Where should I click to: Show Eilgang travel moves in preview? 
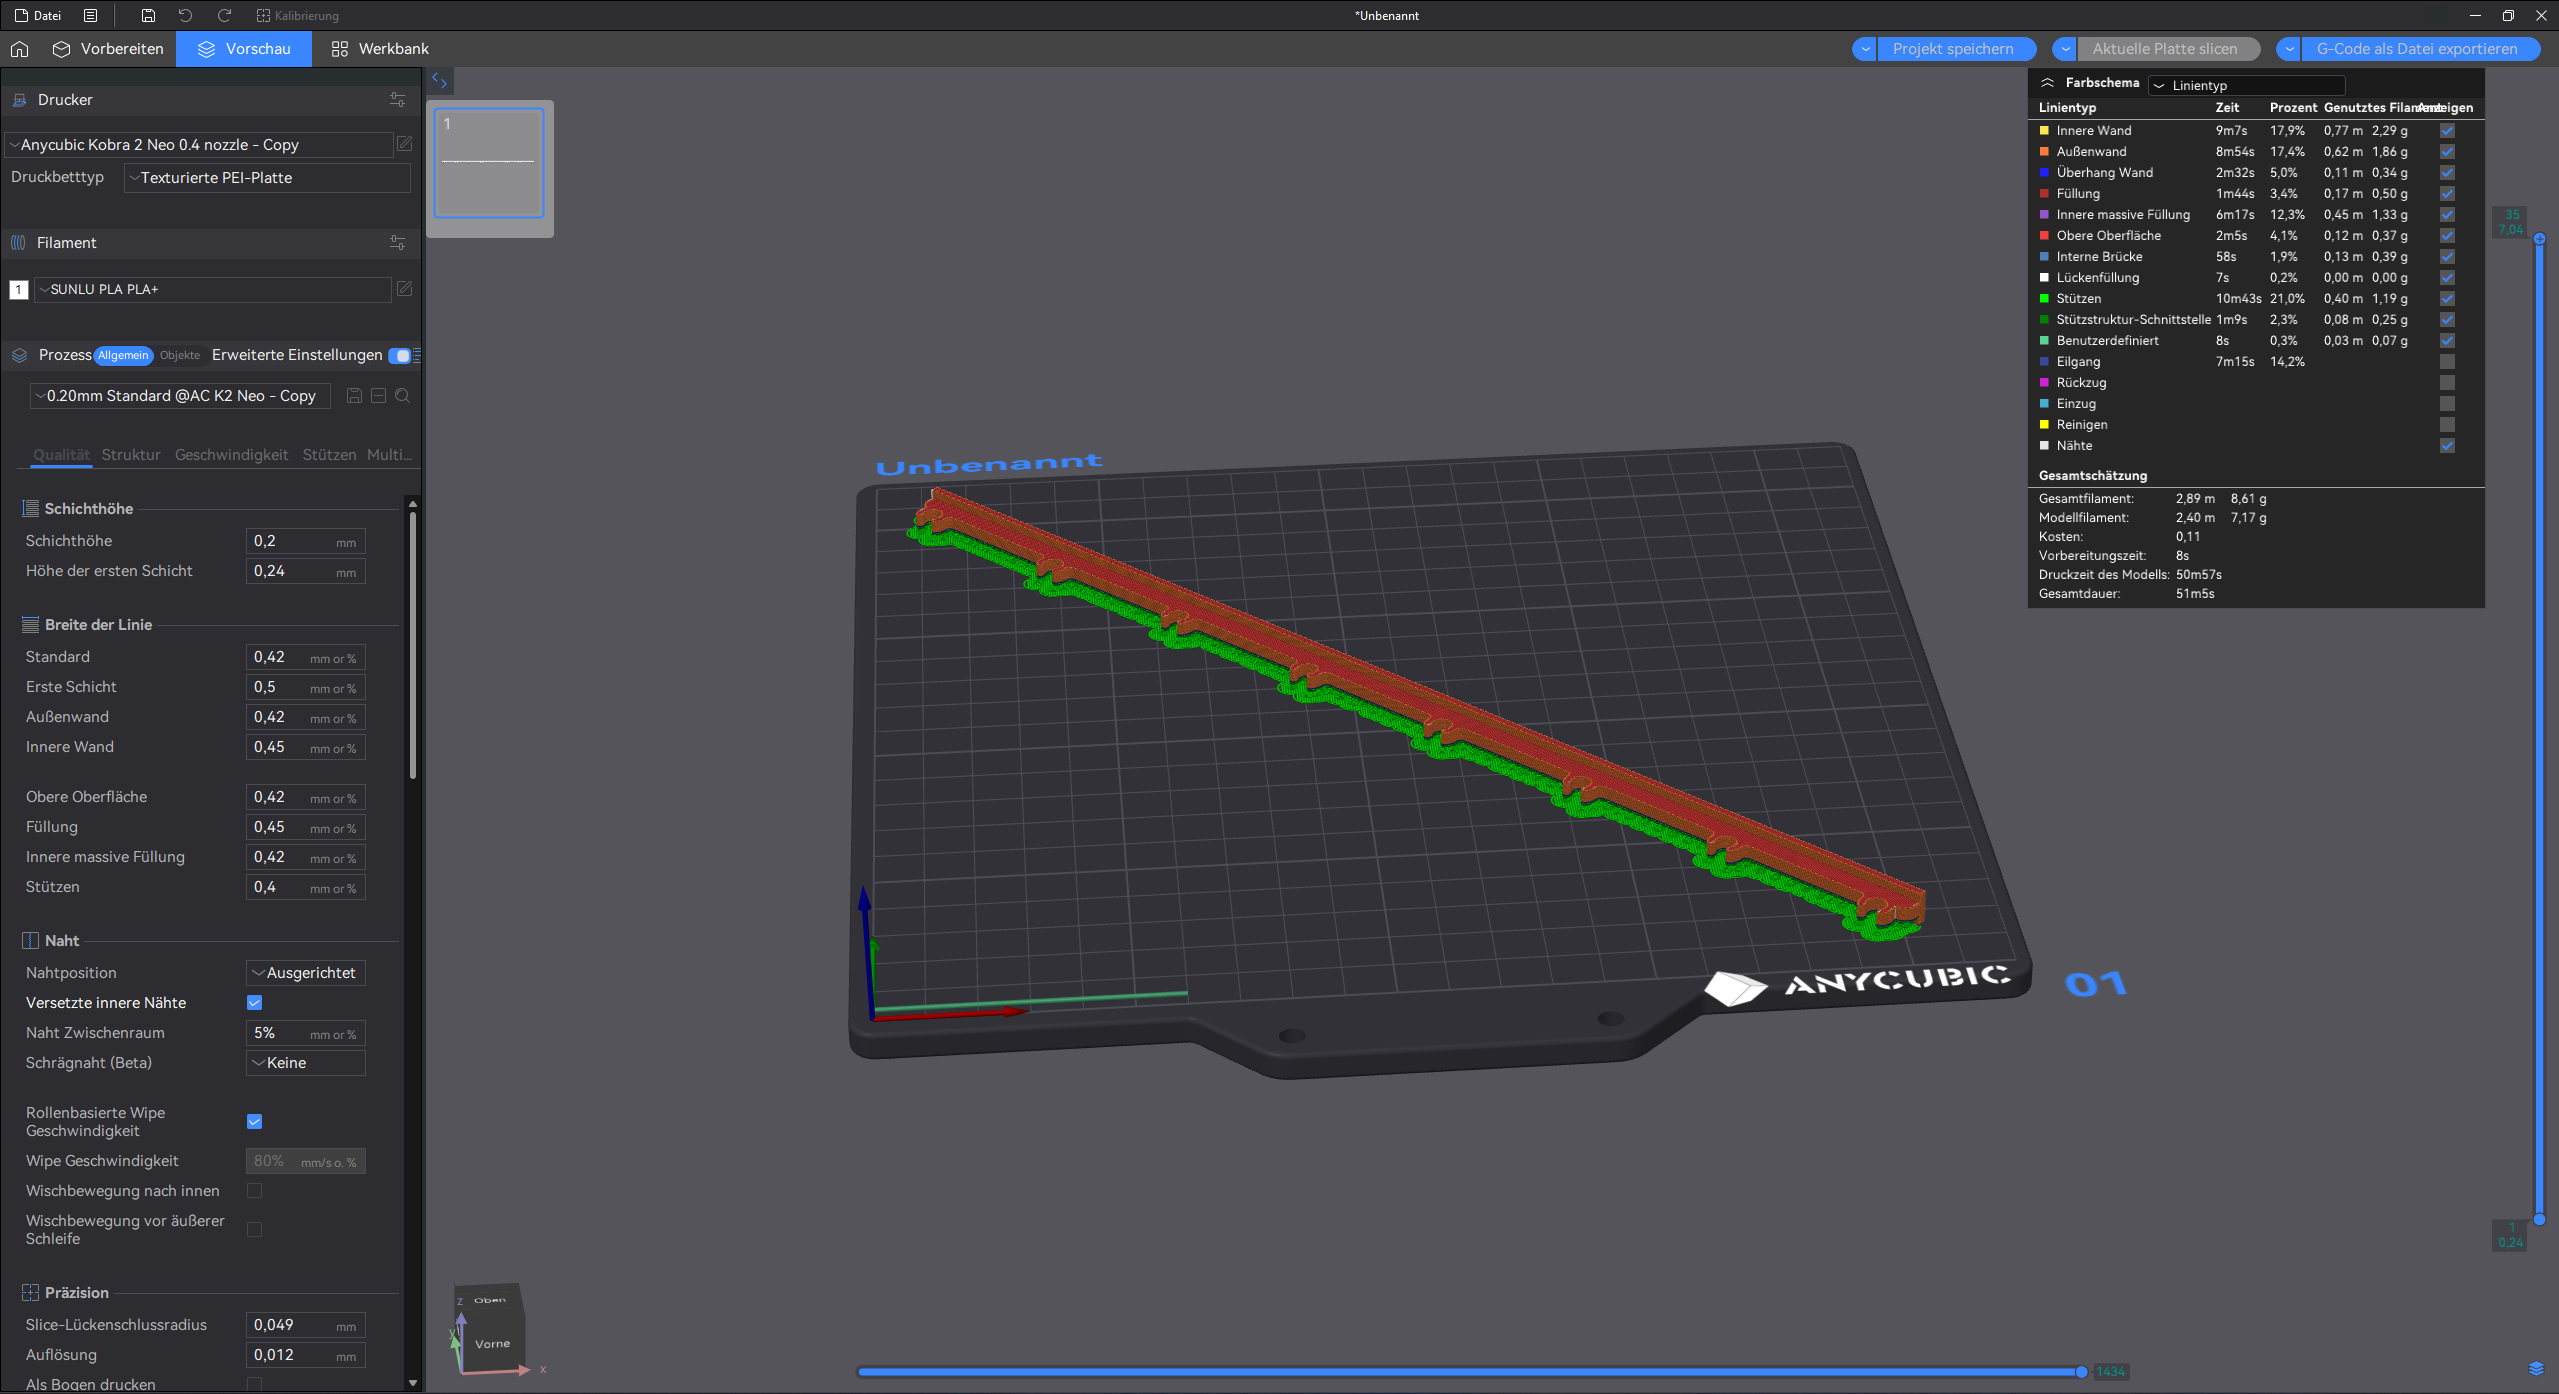pyautogui.click(x=2447, y=362)
